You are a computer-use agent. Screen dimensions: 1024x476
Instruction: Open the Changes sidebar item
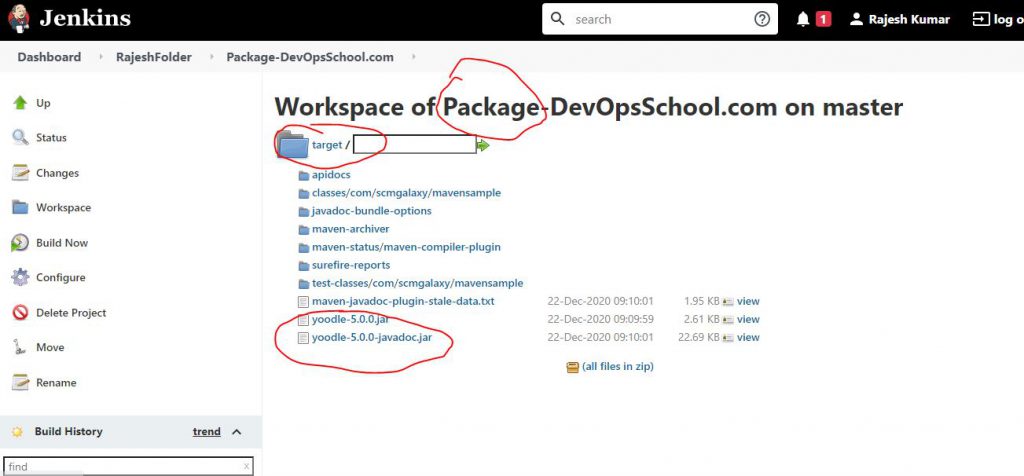point(57,173)
